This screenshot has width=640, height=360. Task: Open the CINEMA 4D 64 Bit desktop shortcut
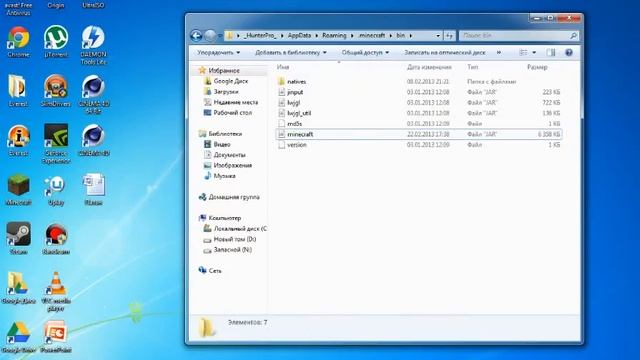(93, 95)
